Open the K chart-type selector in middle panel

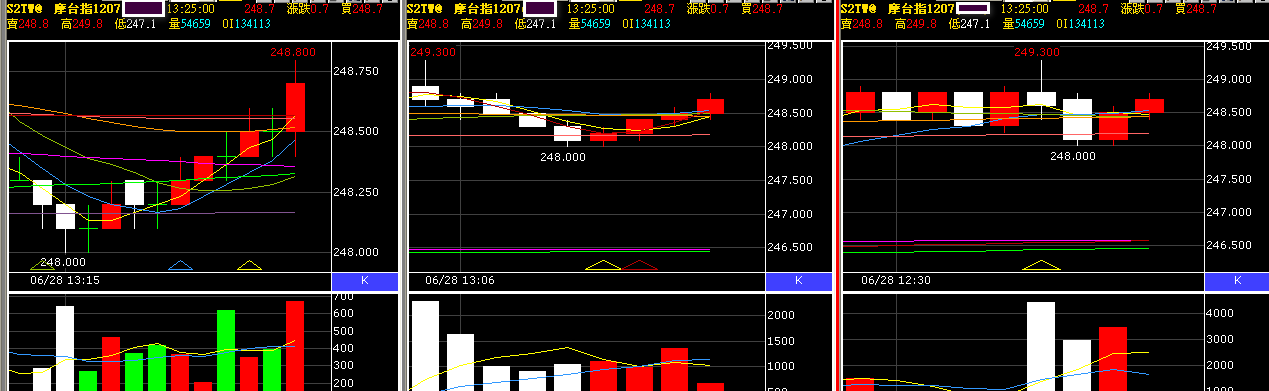pos(798,281)
